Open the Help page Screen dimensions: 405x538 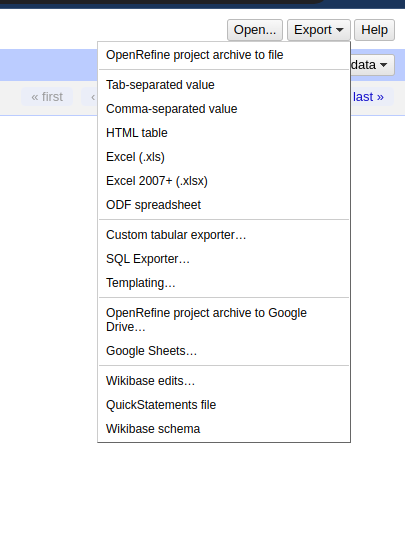click(374, 30)
